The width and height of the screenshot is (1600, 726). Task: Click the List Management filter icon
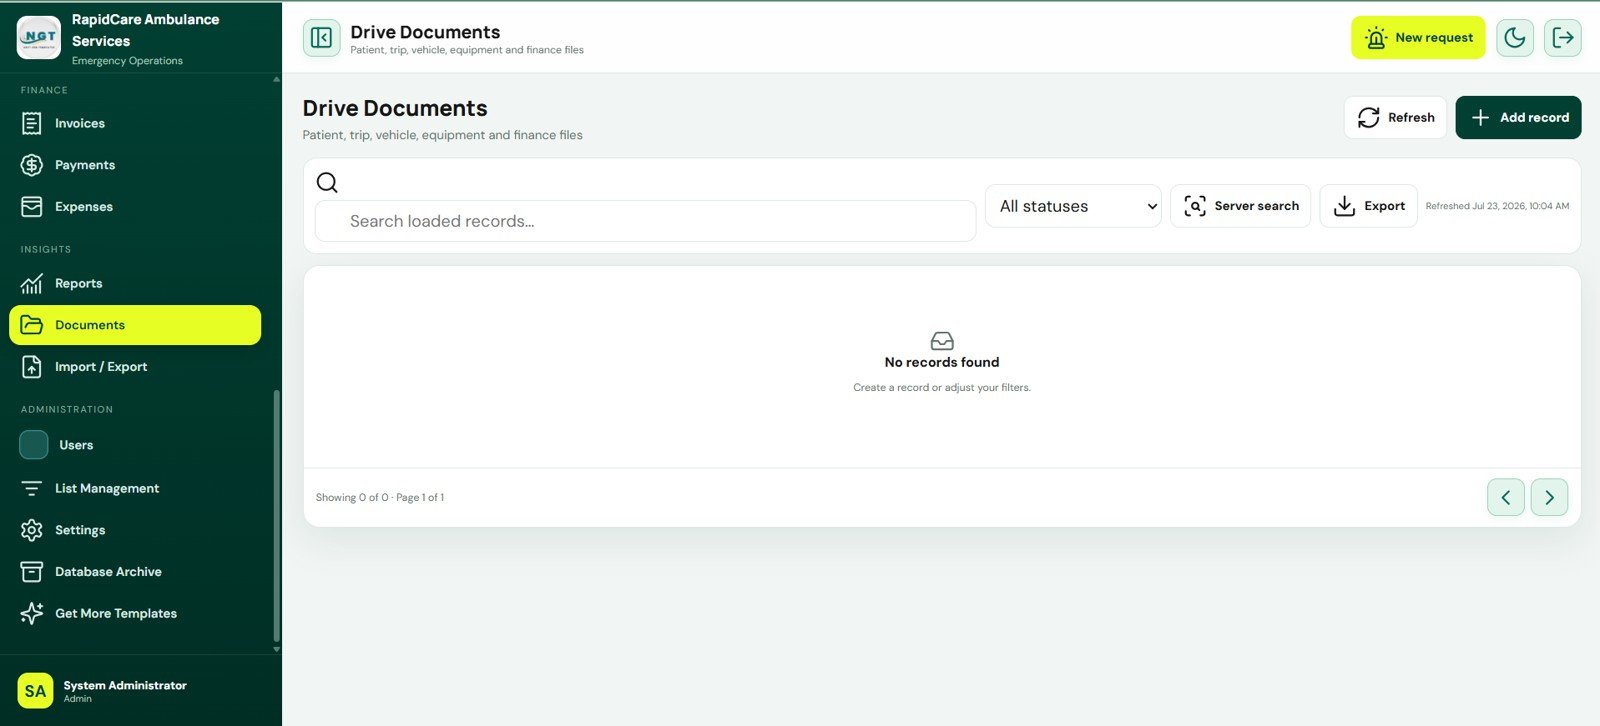32,488
